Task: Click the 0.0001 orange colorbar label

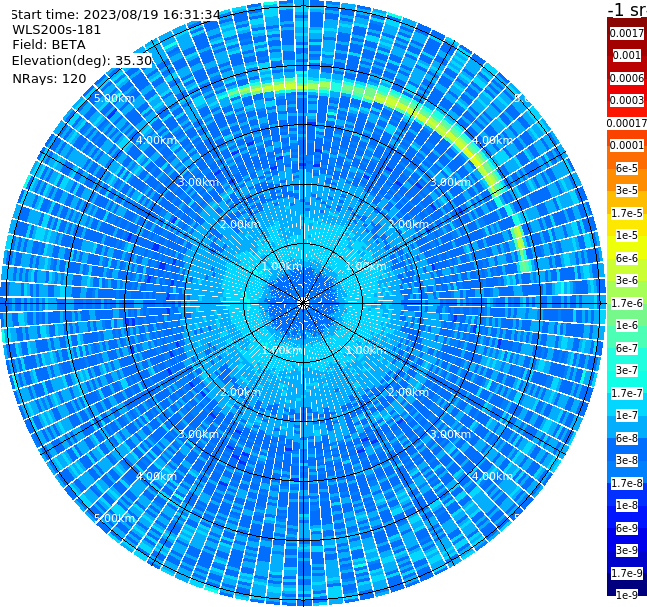Action: coord(626,145)
